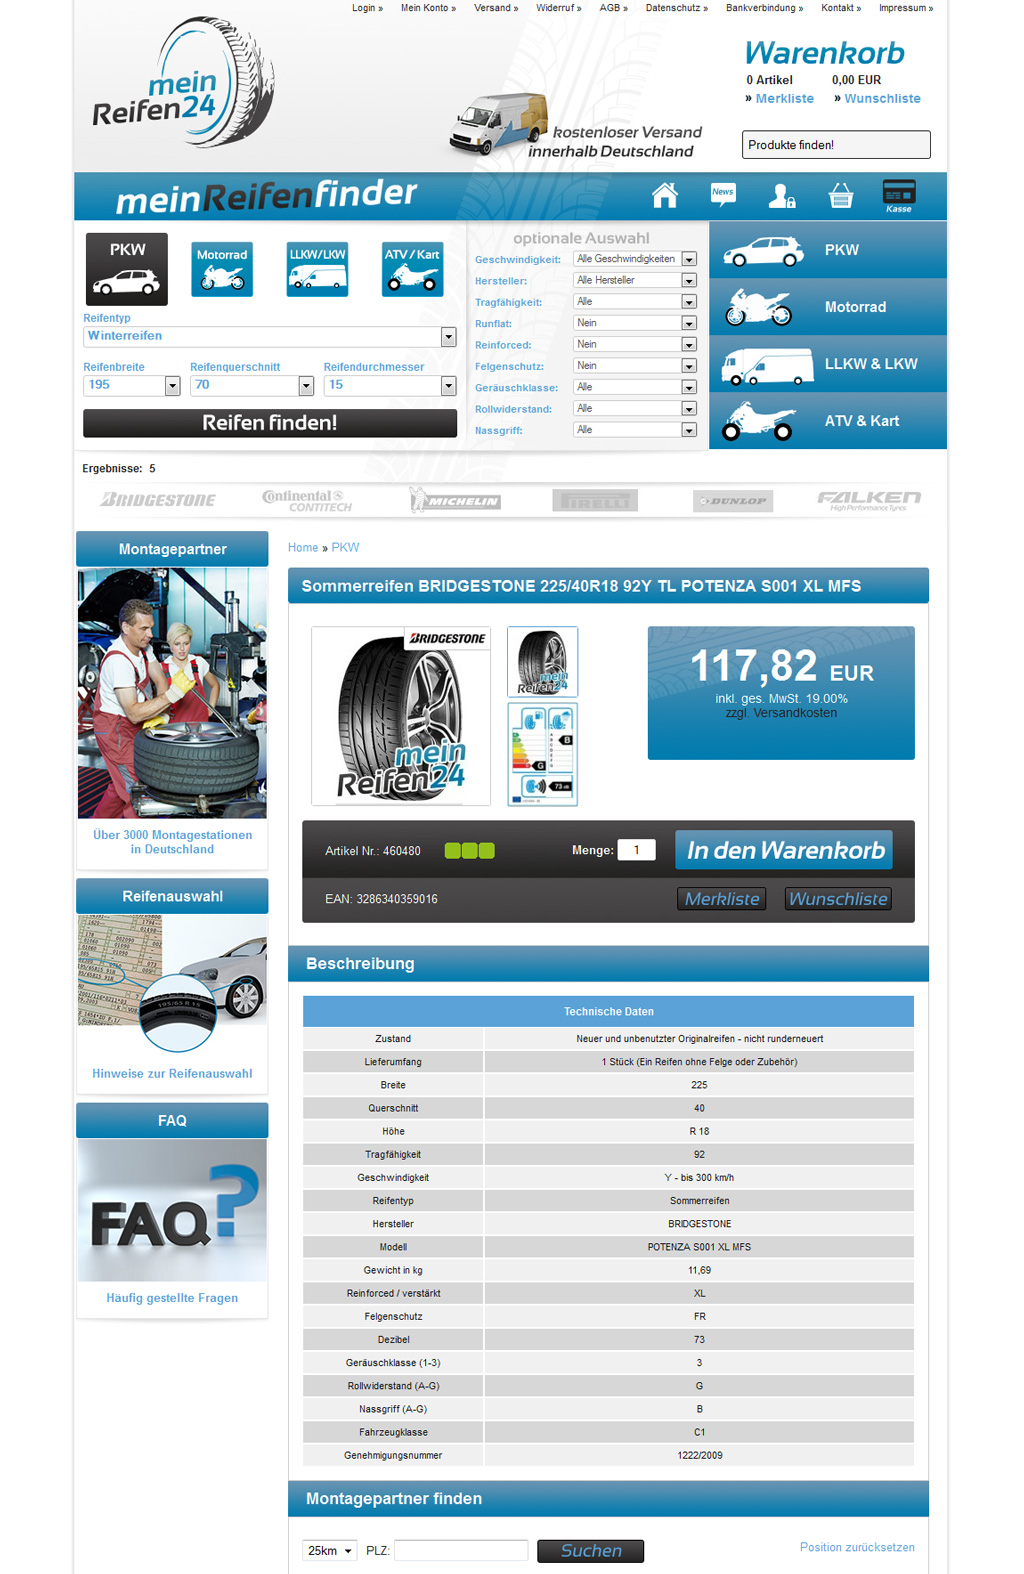Select the LLKW/LKW vehicle type tile
This screenshot has width=1024, height=1574.
coord(317,269)
